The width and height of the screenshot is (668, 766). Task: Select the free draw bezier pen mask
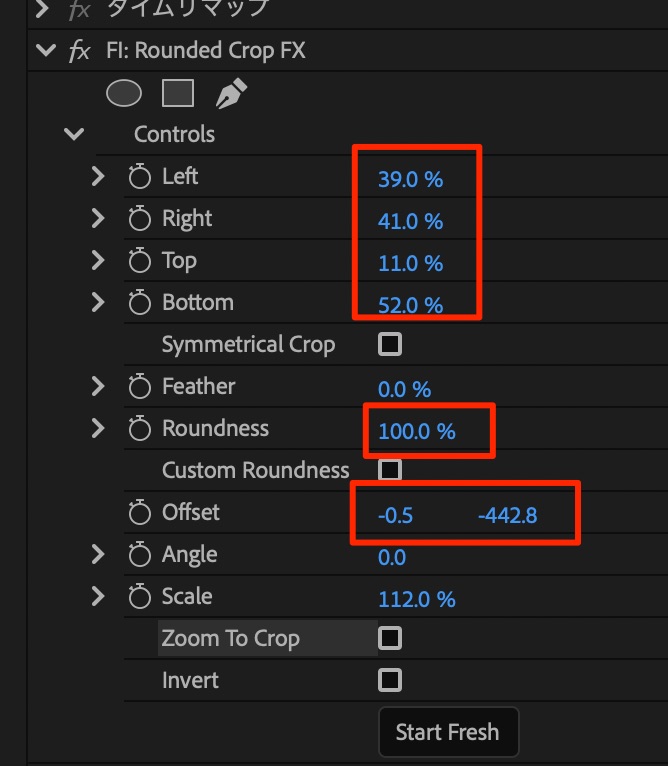[230, 94]
